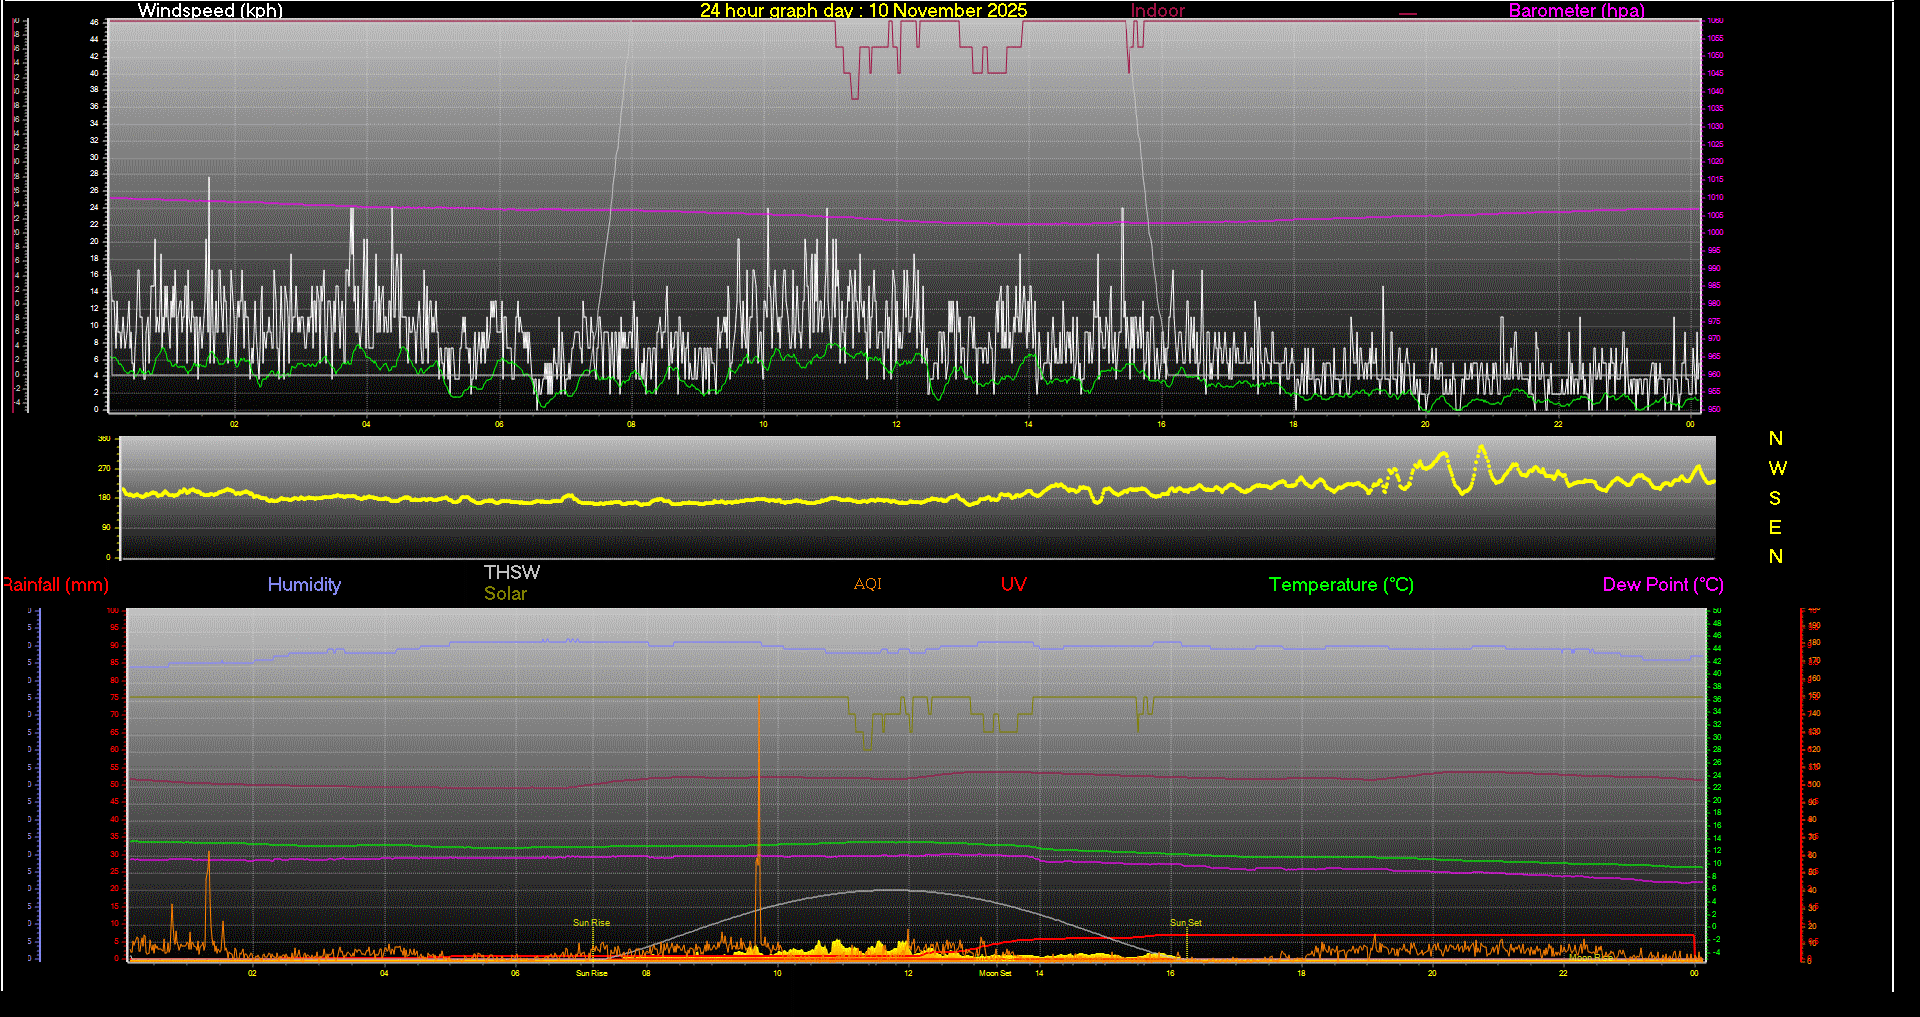This screenshot has width=1920, height=1017.
Task: Click the Solar legend label
Action: click(506, 593)
